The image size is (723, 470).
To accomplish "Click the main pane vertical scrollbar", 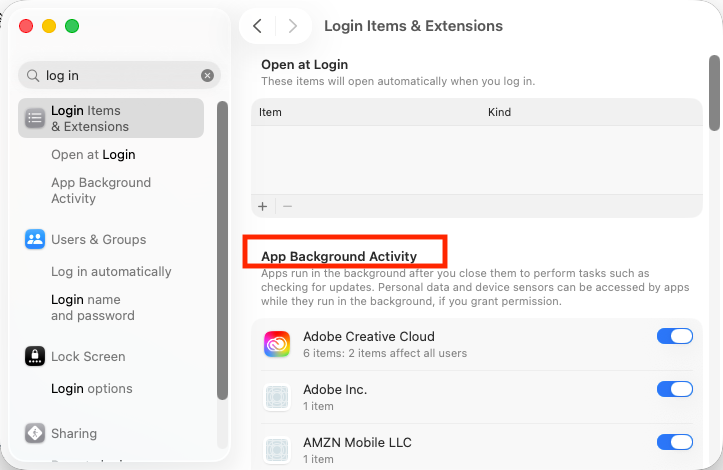I will (714, 93).
